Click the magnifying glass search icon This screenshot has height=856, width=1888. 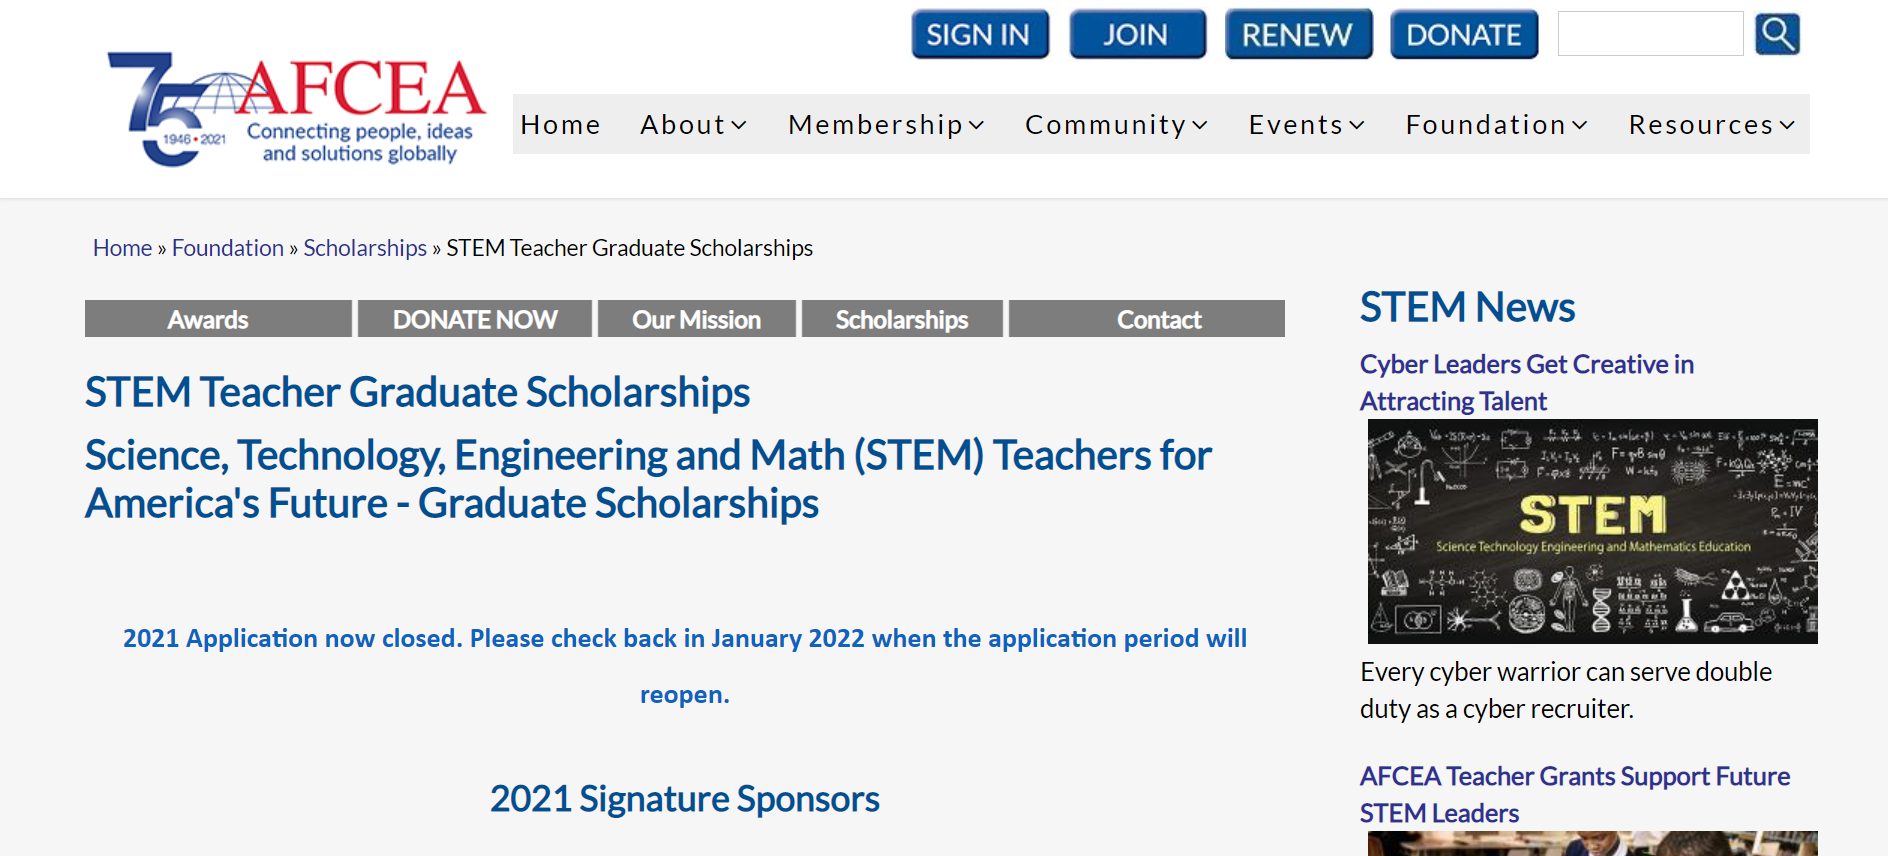pos(1777,34)
